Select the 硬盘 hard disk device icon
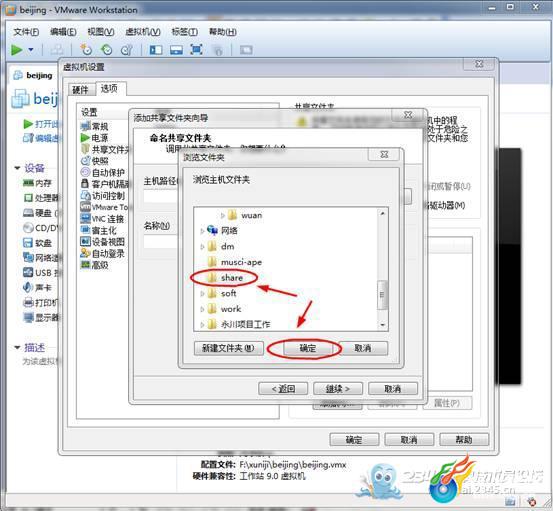This screenshot has height=511, width=553. coord(28,213)
